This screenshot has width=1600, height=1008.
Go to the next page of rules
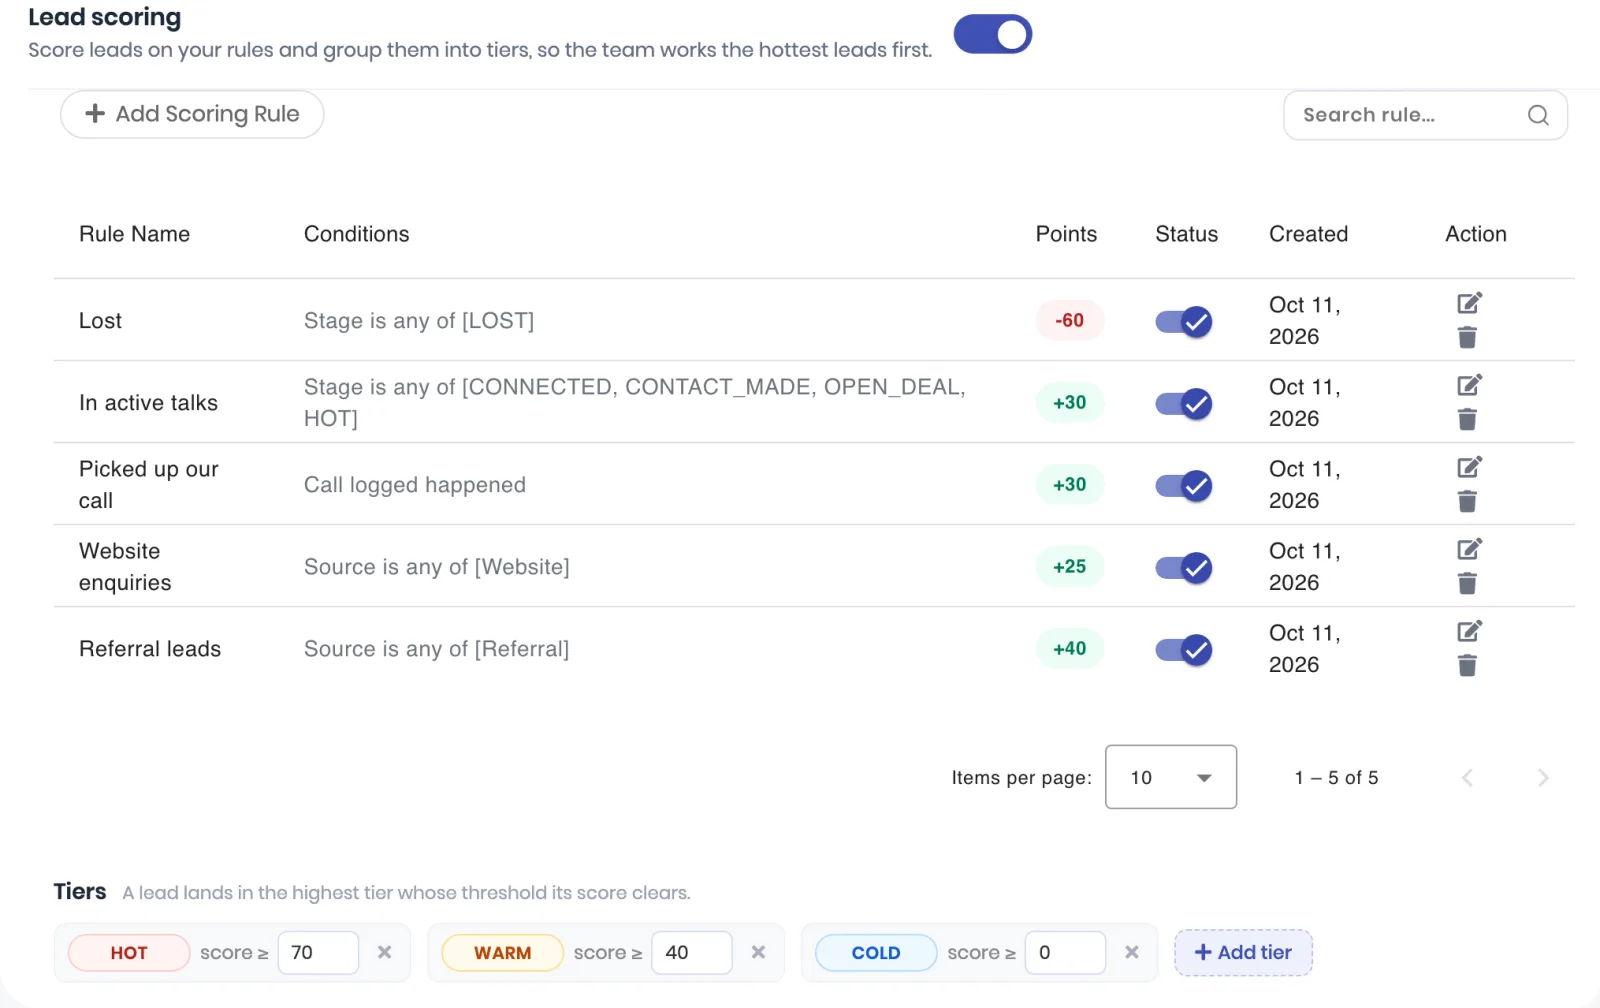pos(1543,778)
